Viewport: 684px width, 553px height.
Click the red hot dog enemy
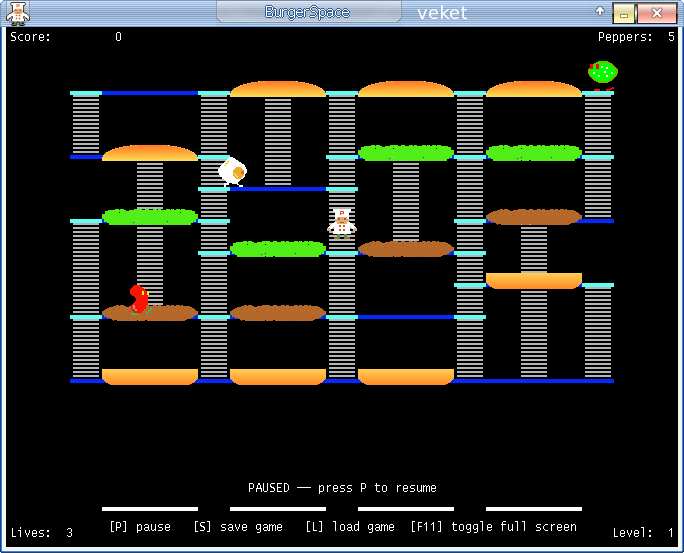coord(140,300)
